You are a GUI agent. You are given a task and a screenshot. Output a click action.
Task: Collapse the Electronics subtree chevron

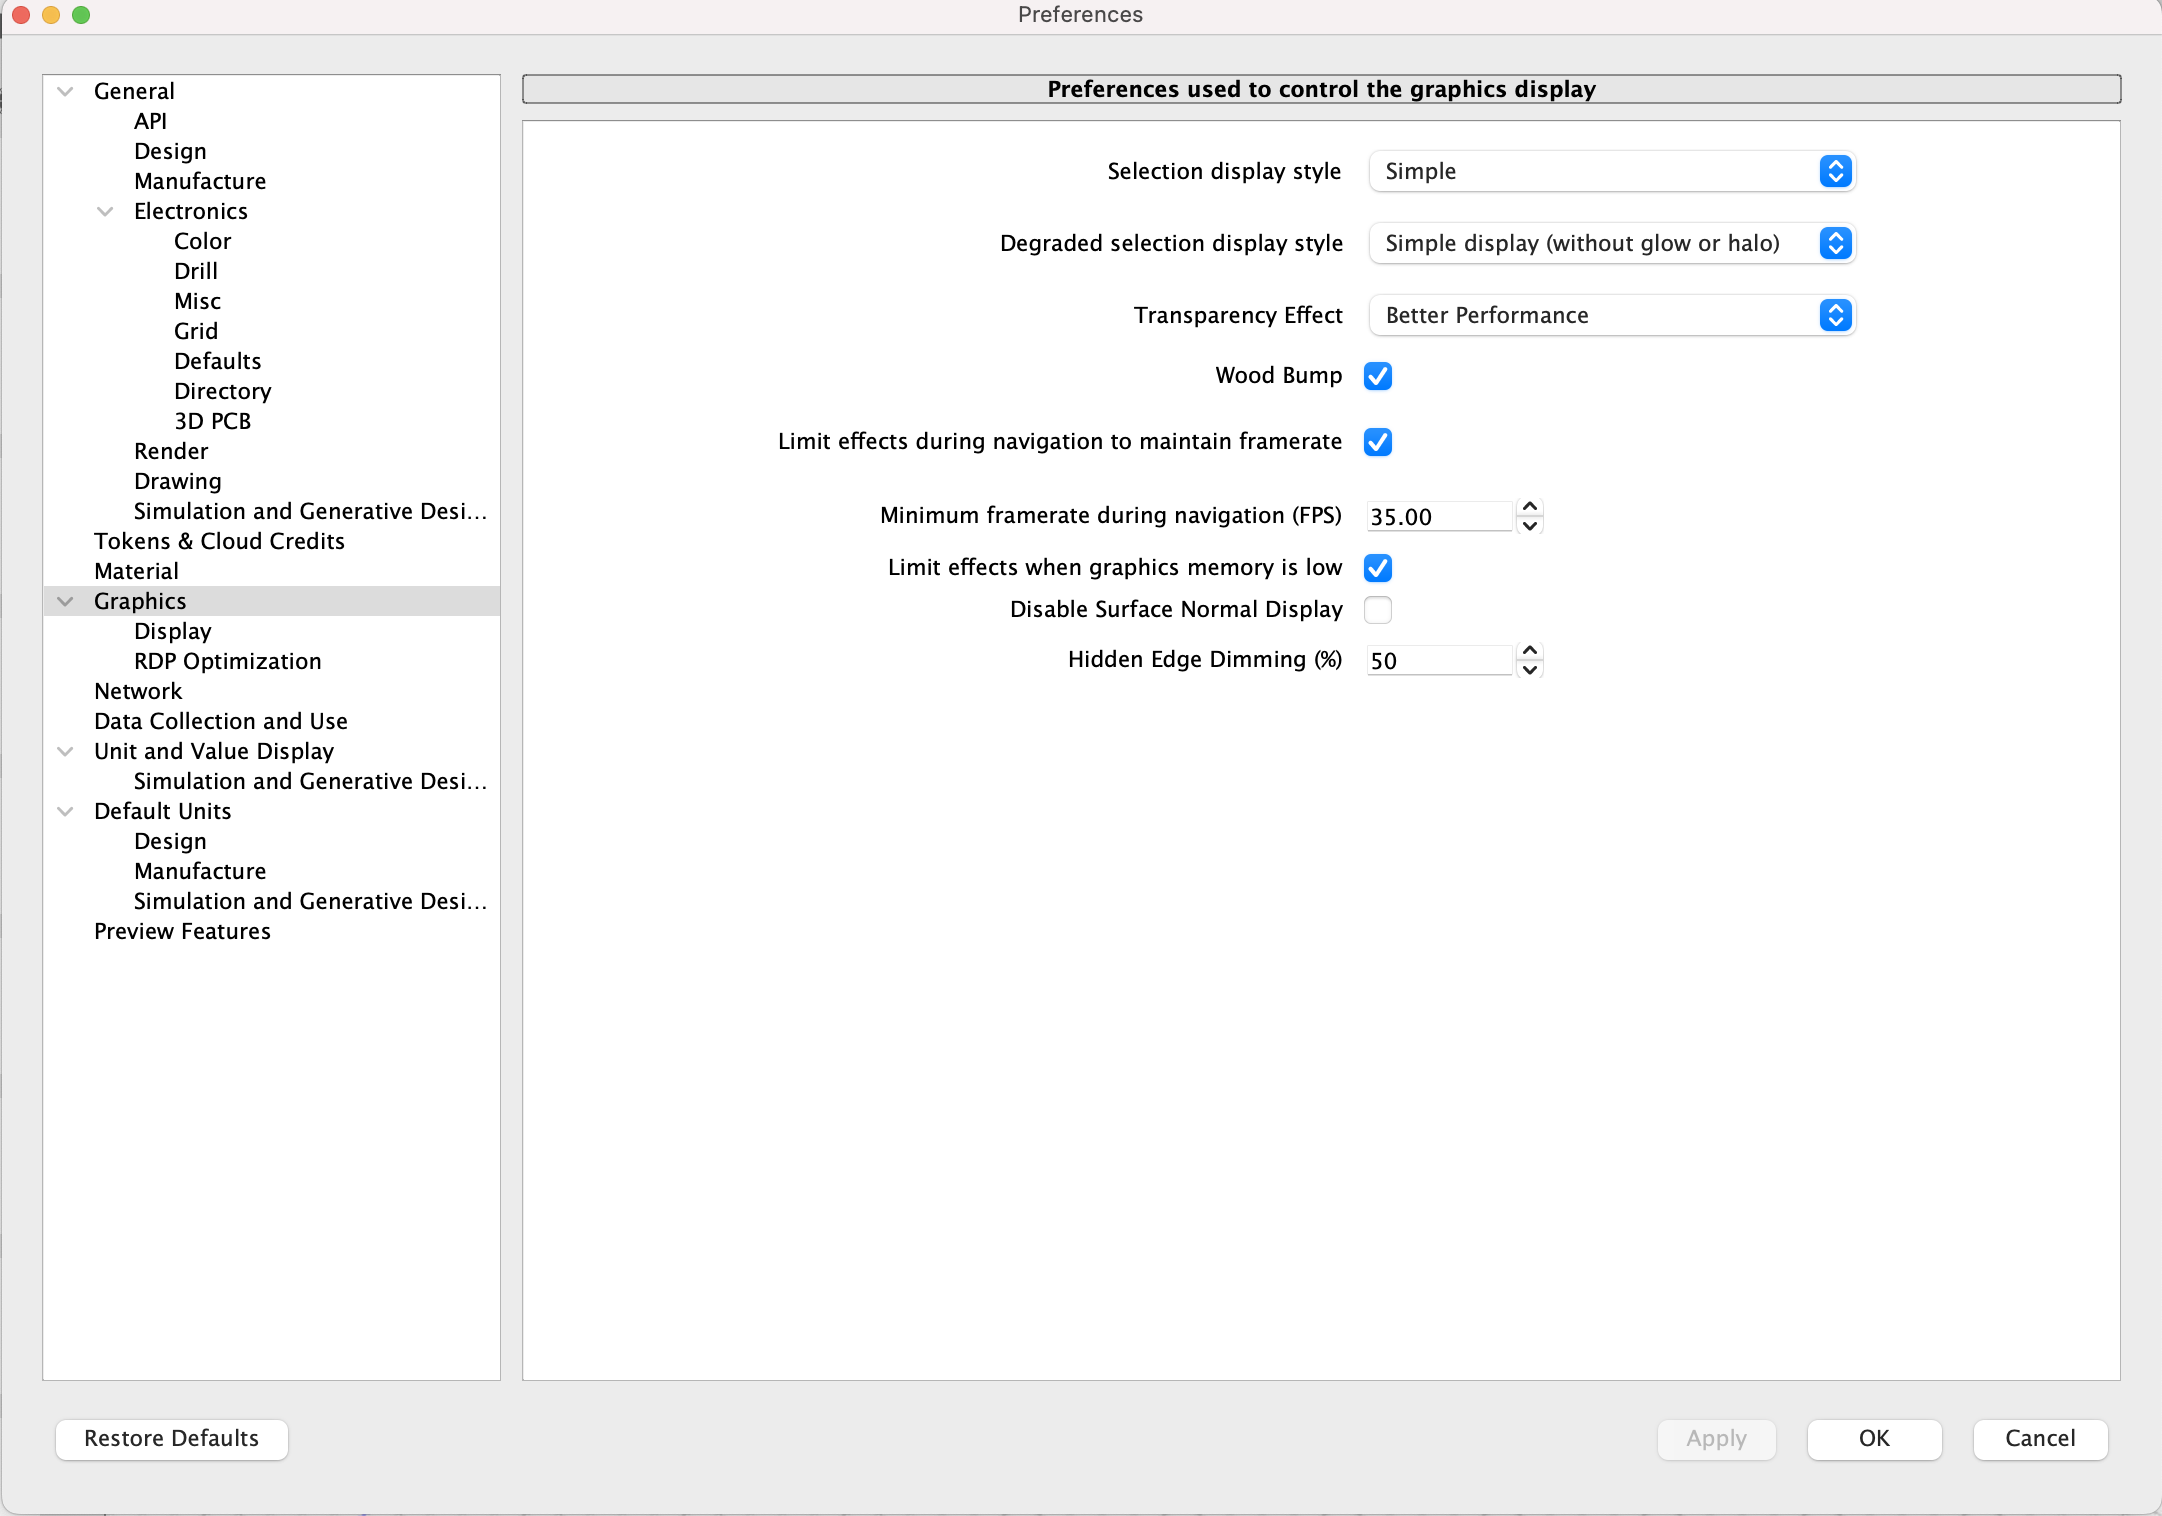tap(105, 211)
